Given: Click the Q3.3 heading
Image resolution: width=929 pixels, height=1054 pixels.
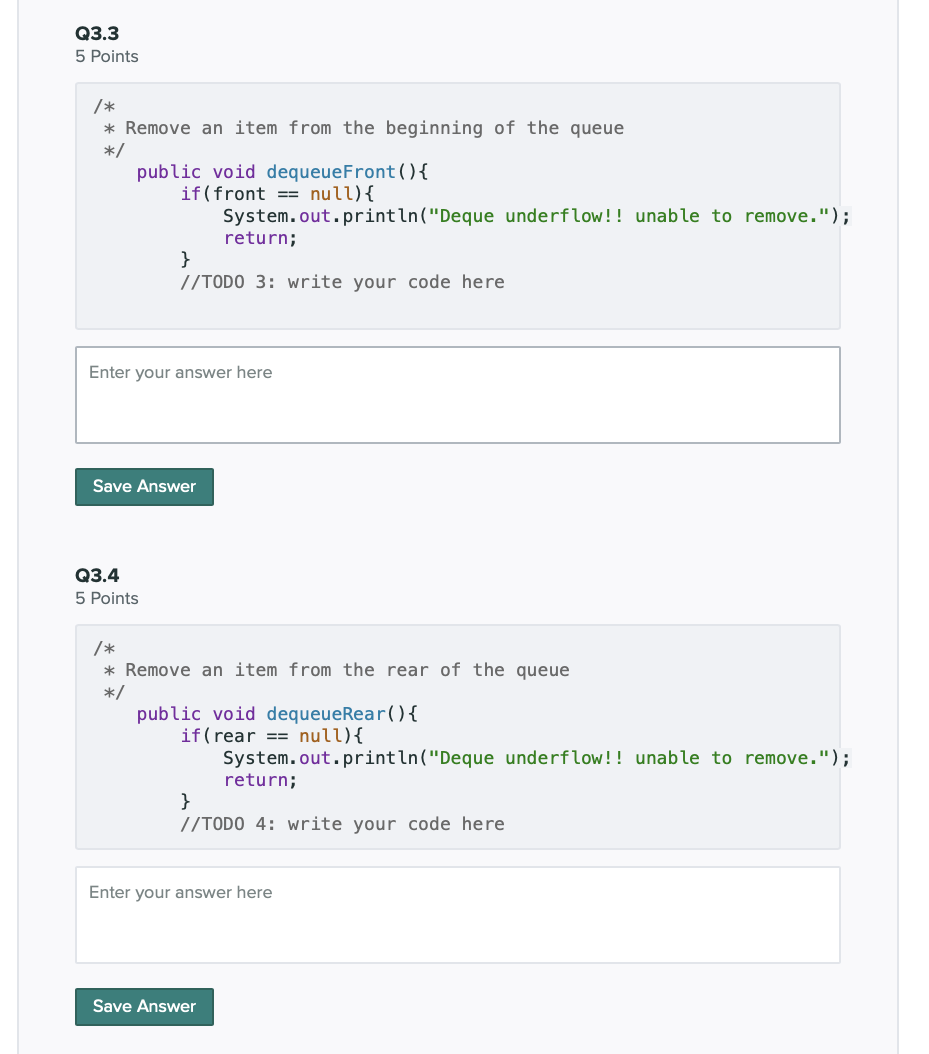Looking at the screenshot, I should pos(97,34).
